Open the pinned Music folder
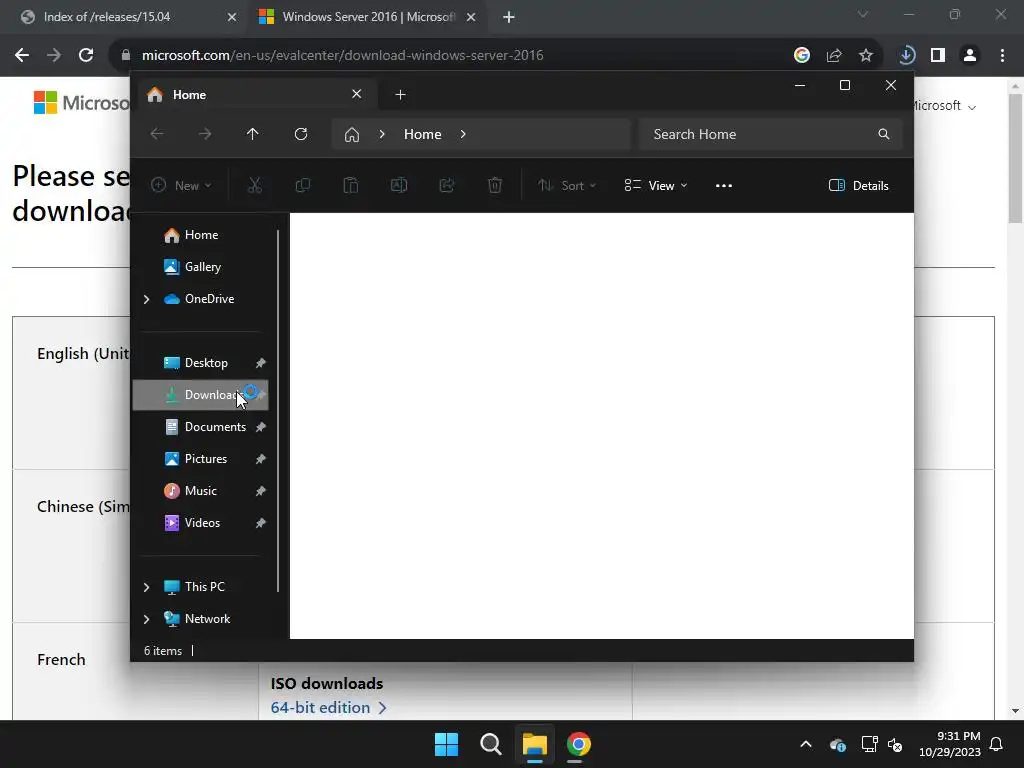 pyautogui.click(x=200, y=491)
